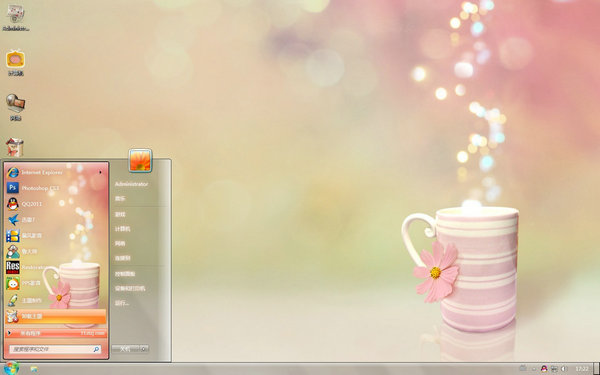Click the search magnifier icon in Start menu
This screenshot has height=375, width=600.
96,349
